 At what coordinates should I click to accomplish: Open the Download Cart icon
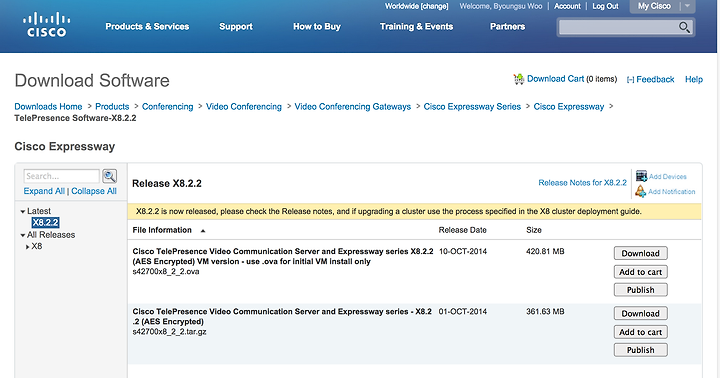pyautogui.click(x=518, y=79)
